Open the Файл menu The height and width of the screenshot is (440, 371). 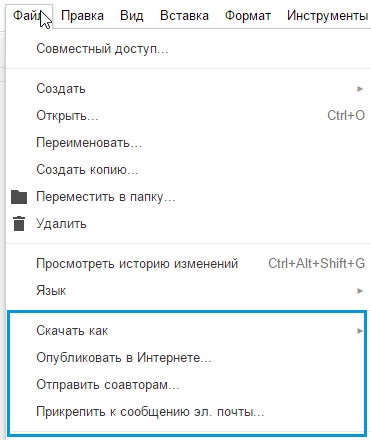pos(29,16)
